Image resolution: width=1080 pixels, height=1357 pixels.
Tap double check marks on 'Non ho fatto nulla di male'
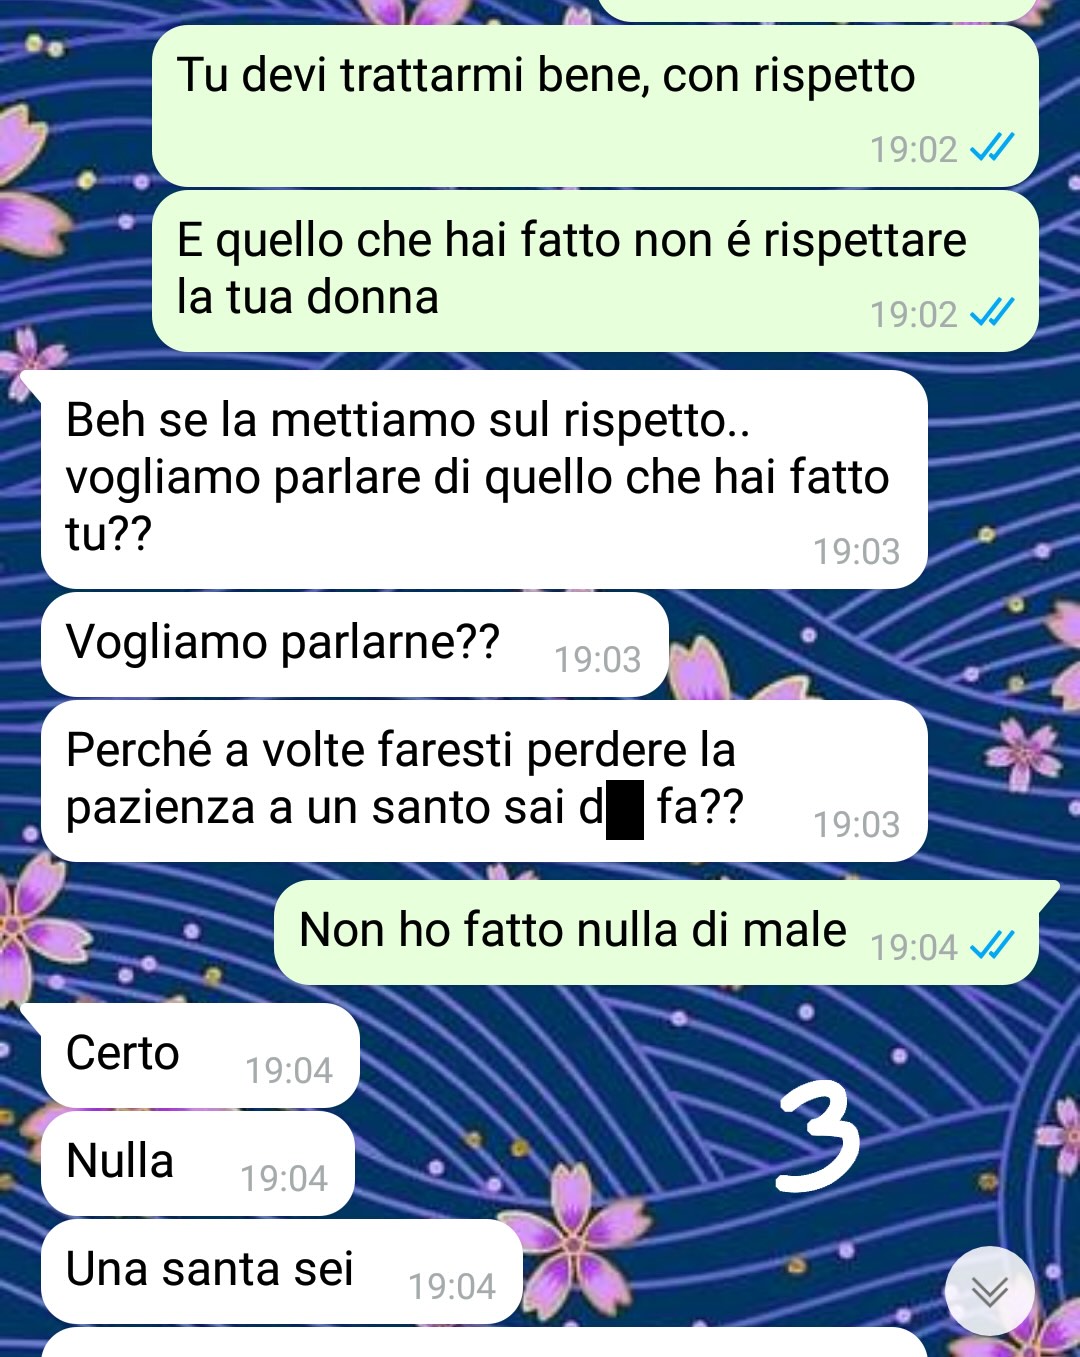pyautogui.click(x=992, y=945)
